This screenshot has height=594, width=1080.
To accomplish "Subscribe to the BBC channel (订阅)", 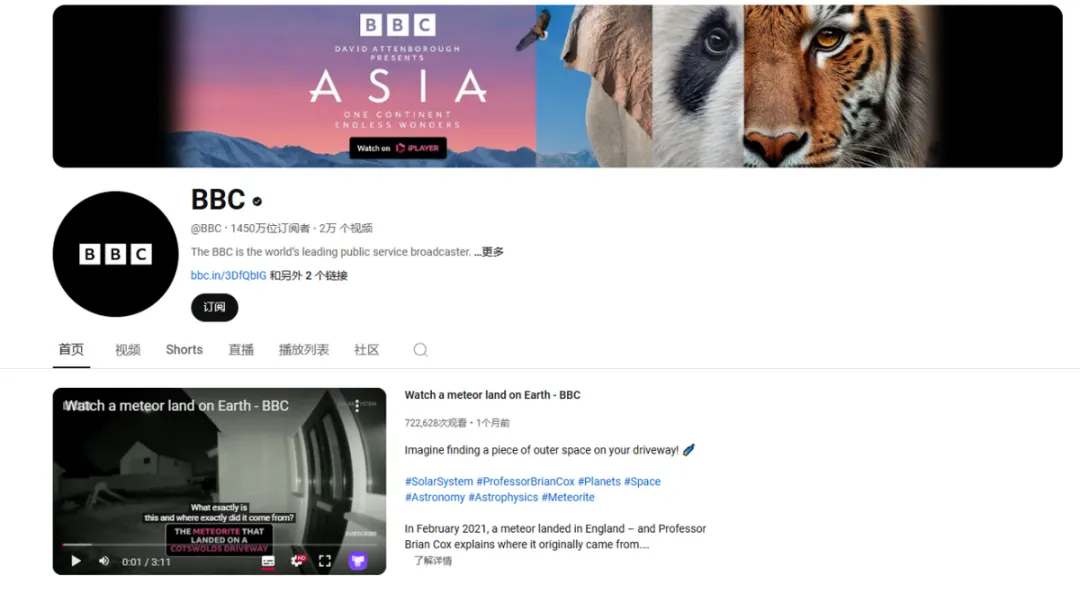I will click(x=214, y=307).
